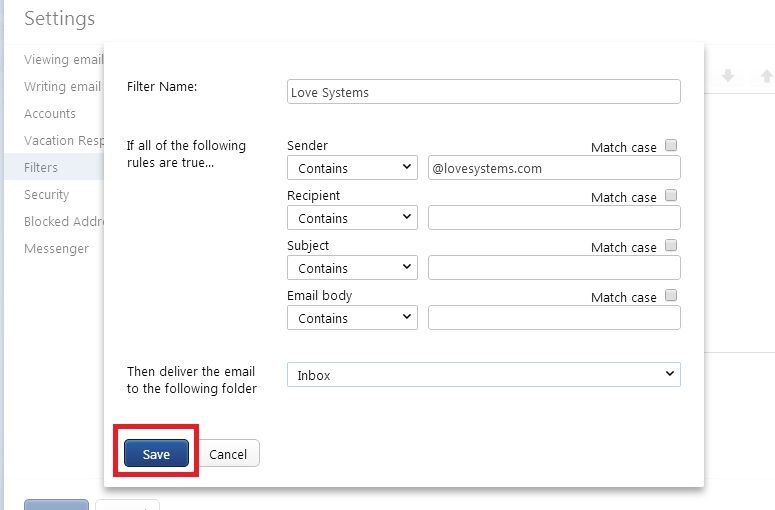Open the Filters settings section
The image size is (775, 510).
point(41,168)
